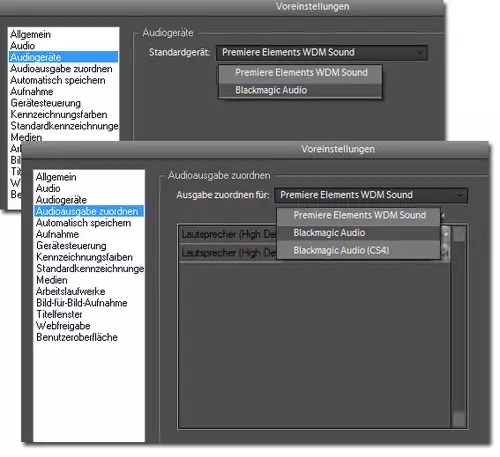Open the 'Ausgabe zuordnen für' dropdown
Screen dimensions: 500x457
tap(371, 195)
